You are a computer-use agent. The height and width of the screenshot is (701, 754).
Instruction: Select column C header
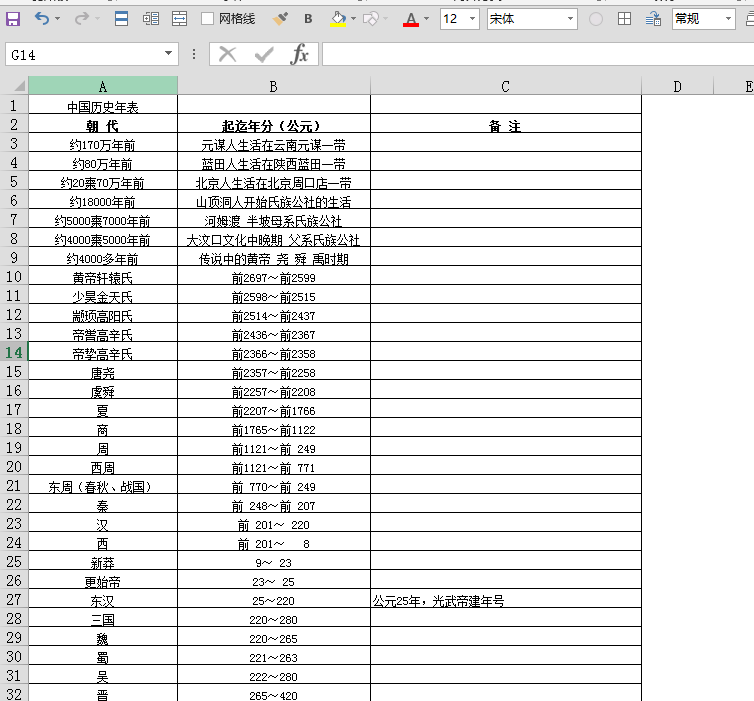(505, 86)
